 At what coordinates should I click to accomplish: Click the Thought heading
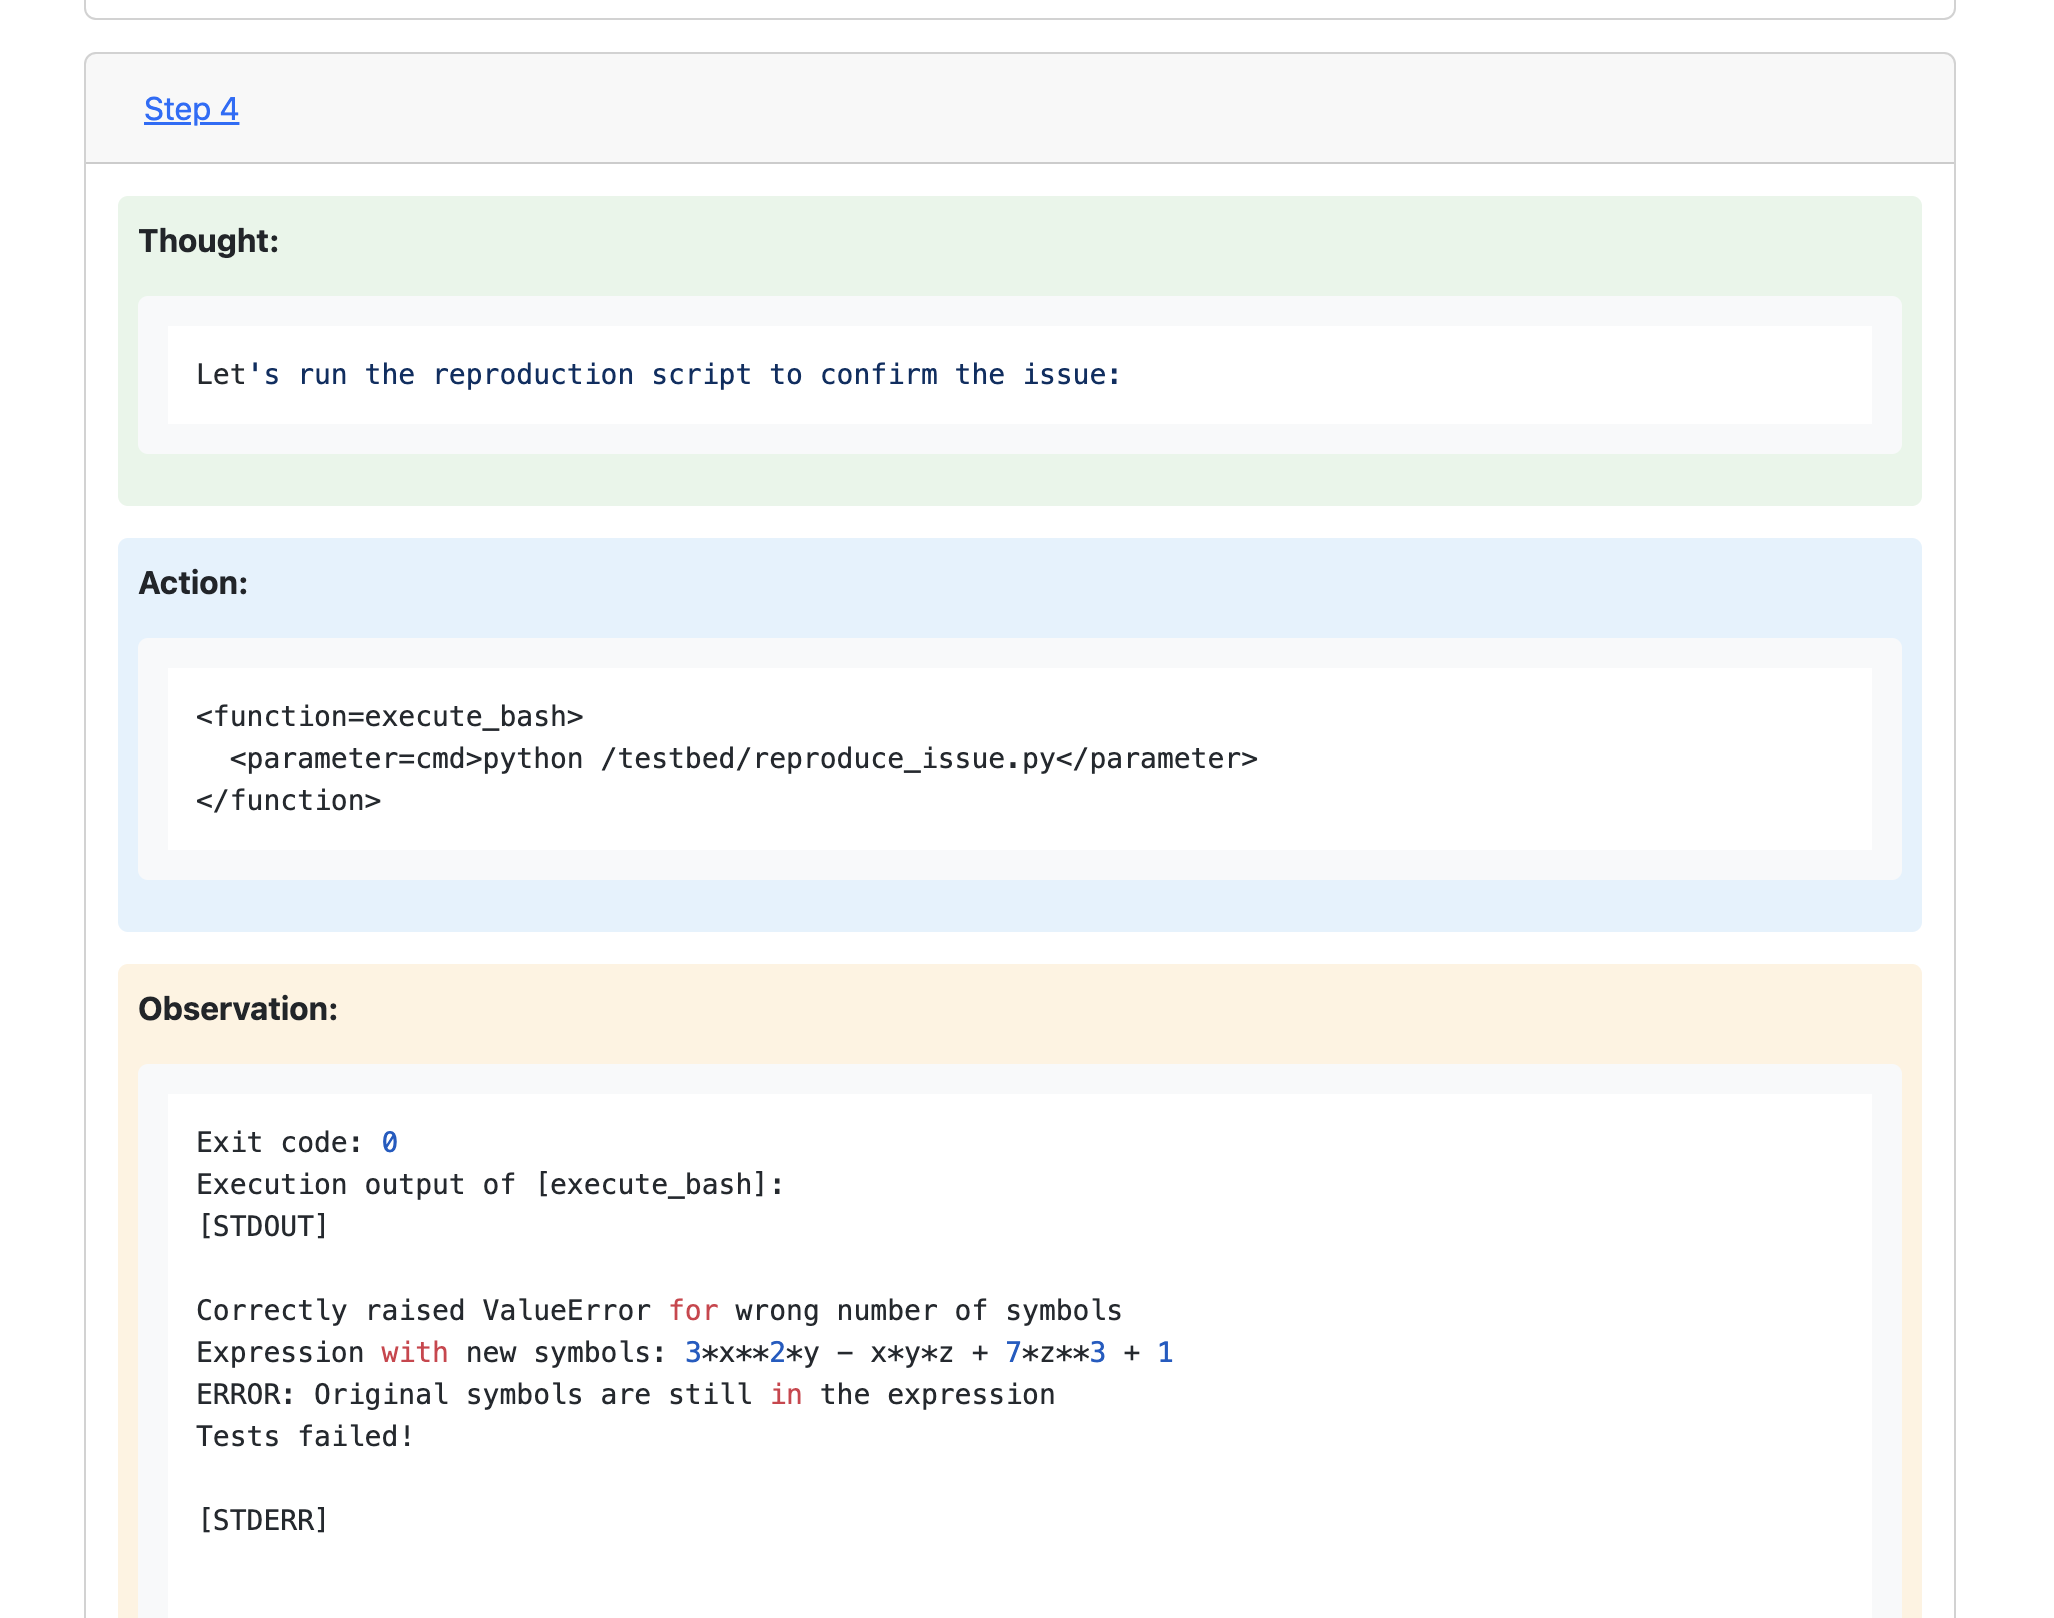pos(208,241)
